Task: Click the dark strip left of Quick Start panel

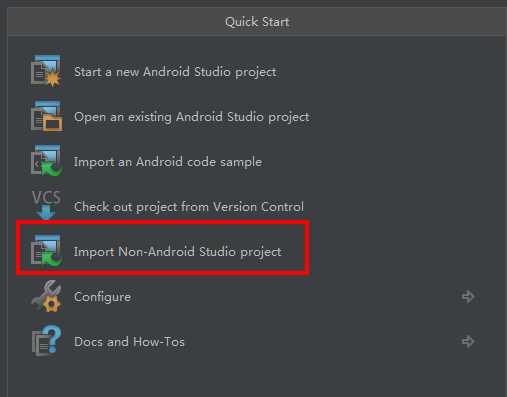Action: [3, 200]
